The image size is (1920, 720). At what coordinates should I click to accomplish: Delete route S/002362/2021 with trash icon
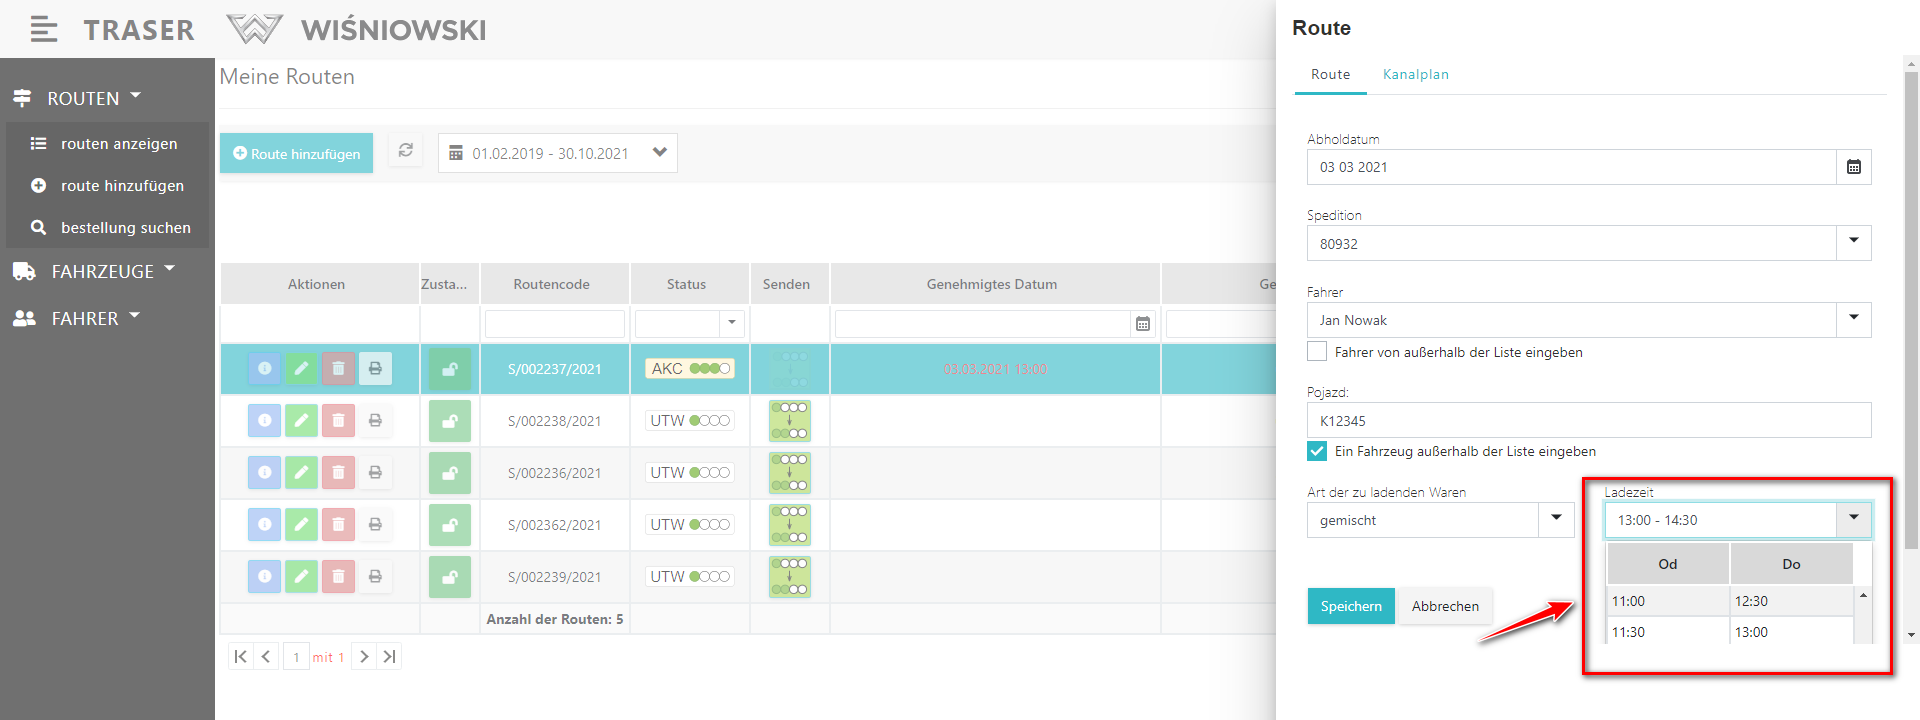click(338, 525)
